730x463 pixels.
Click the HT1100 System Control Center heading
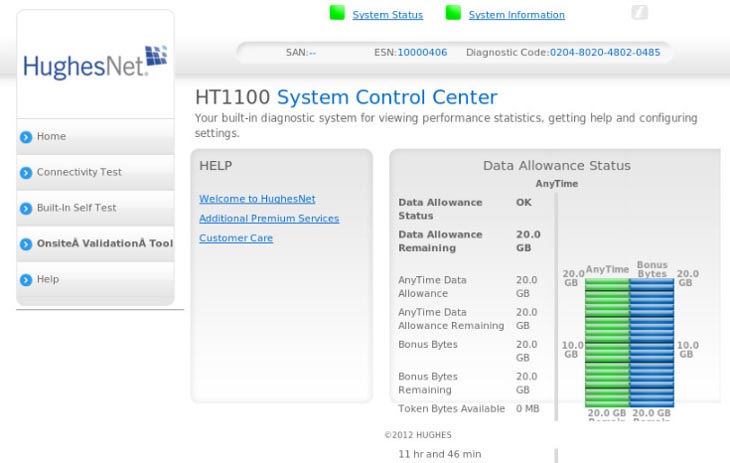click(x=346, y=97)
